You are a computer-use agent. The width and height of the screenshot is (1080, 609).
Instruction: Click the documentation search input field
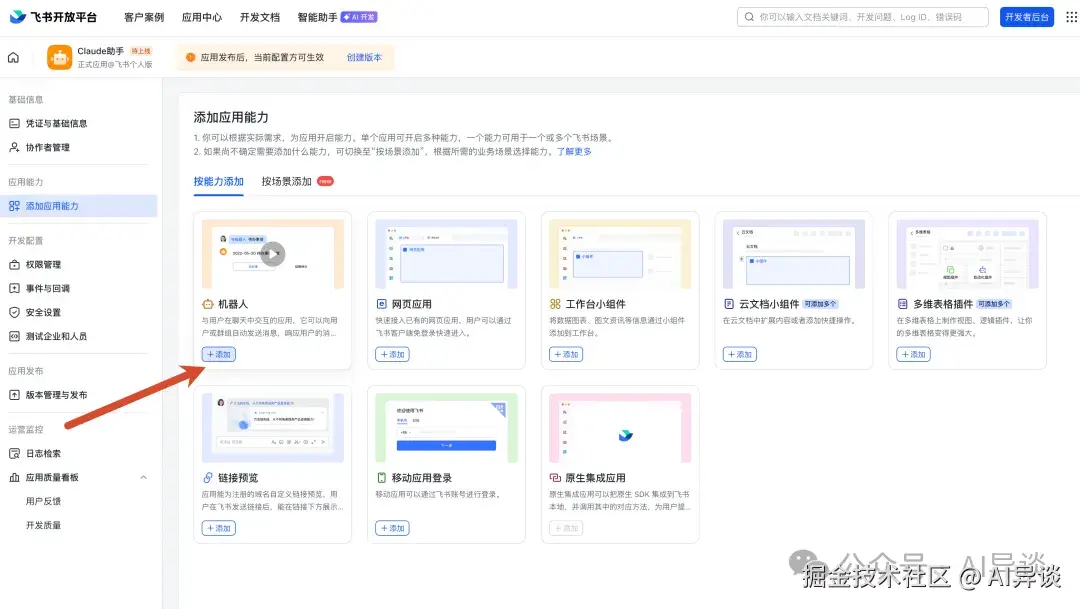tap(863, 17)
